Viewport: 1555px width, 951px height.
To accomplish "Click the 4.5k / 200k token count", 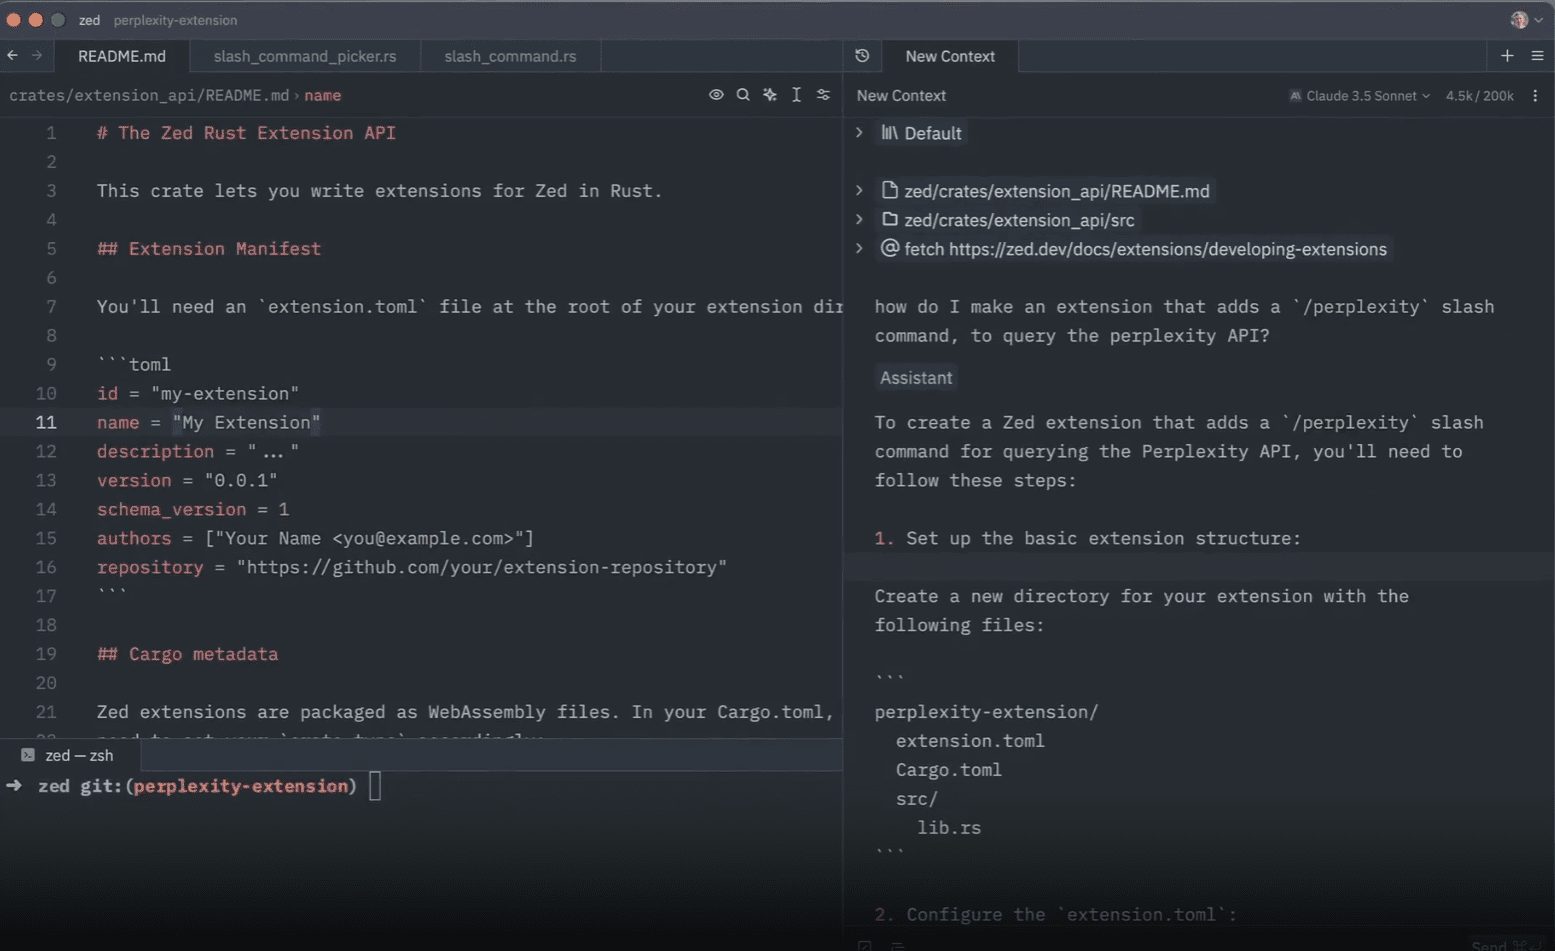I will point(1479,96).
